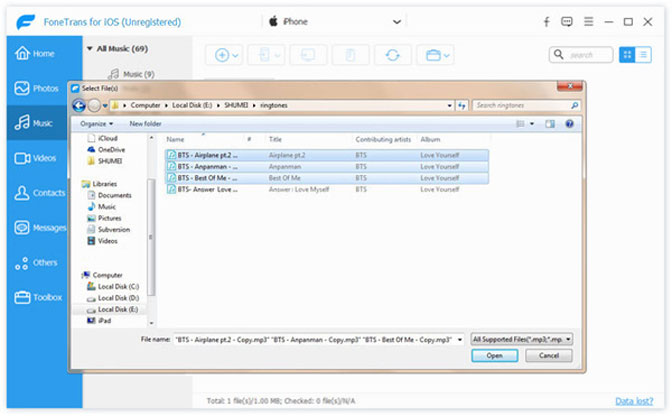This screenshot has width=672, height=416.
Task: Click the change view icon in dialog
Action: (x=520, y=124)
